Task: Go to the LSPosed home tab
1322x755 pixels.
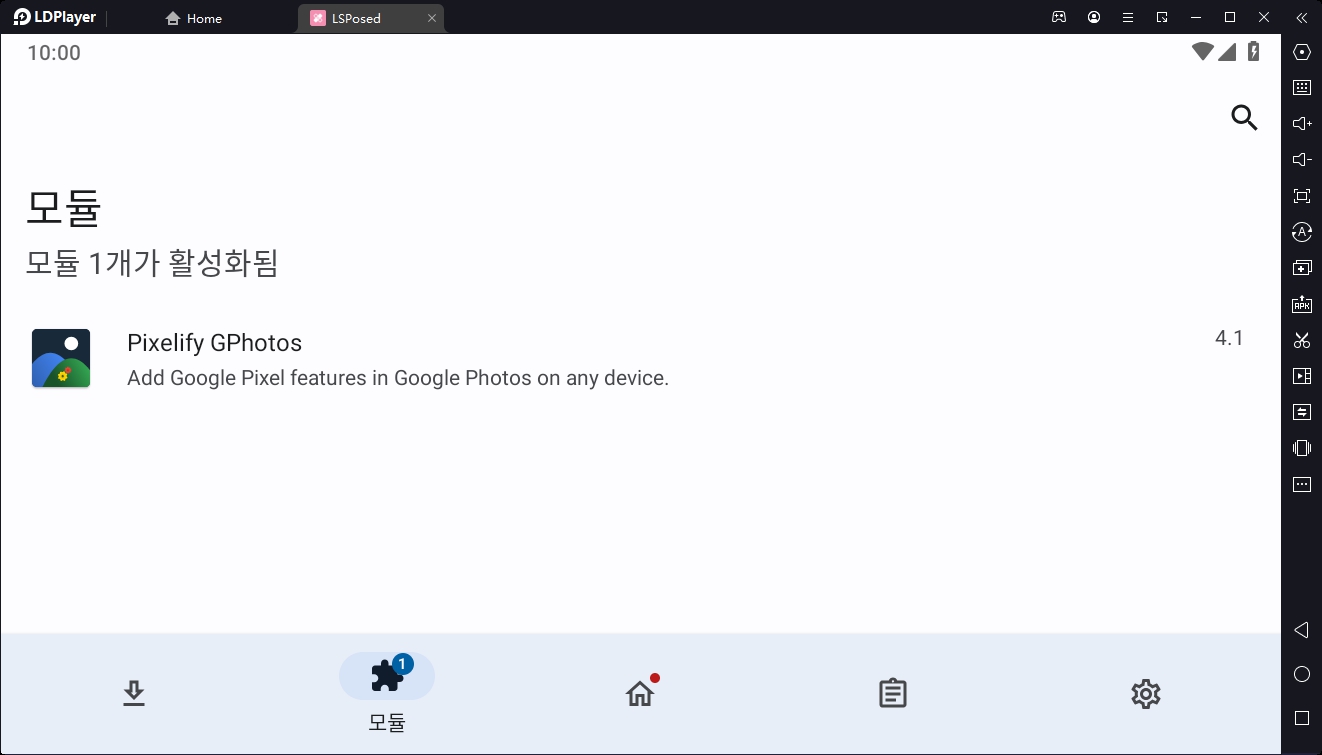Action: (640, 693)
